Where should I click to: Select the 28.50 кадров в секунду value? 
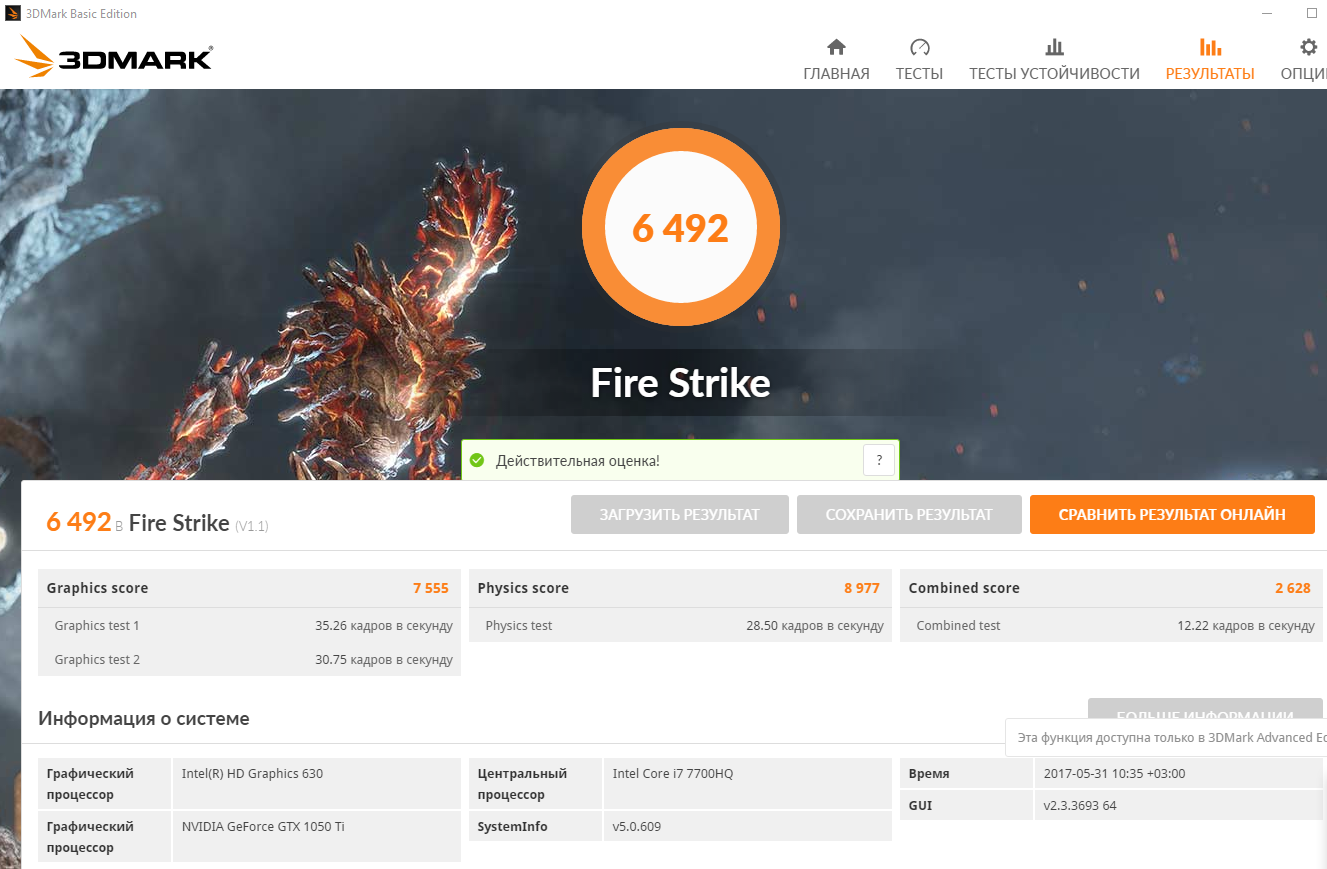[x=815, y=626]
